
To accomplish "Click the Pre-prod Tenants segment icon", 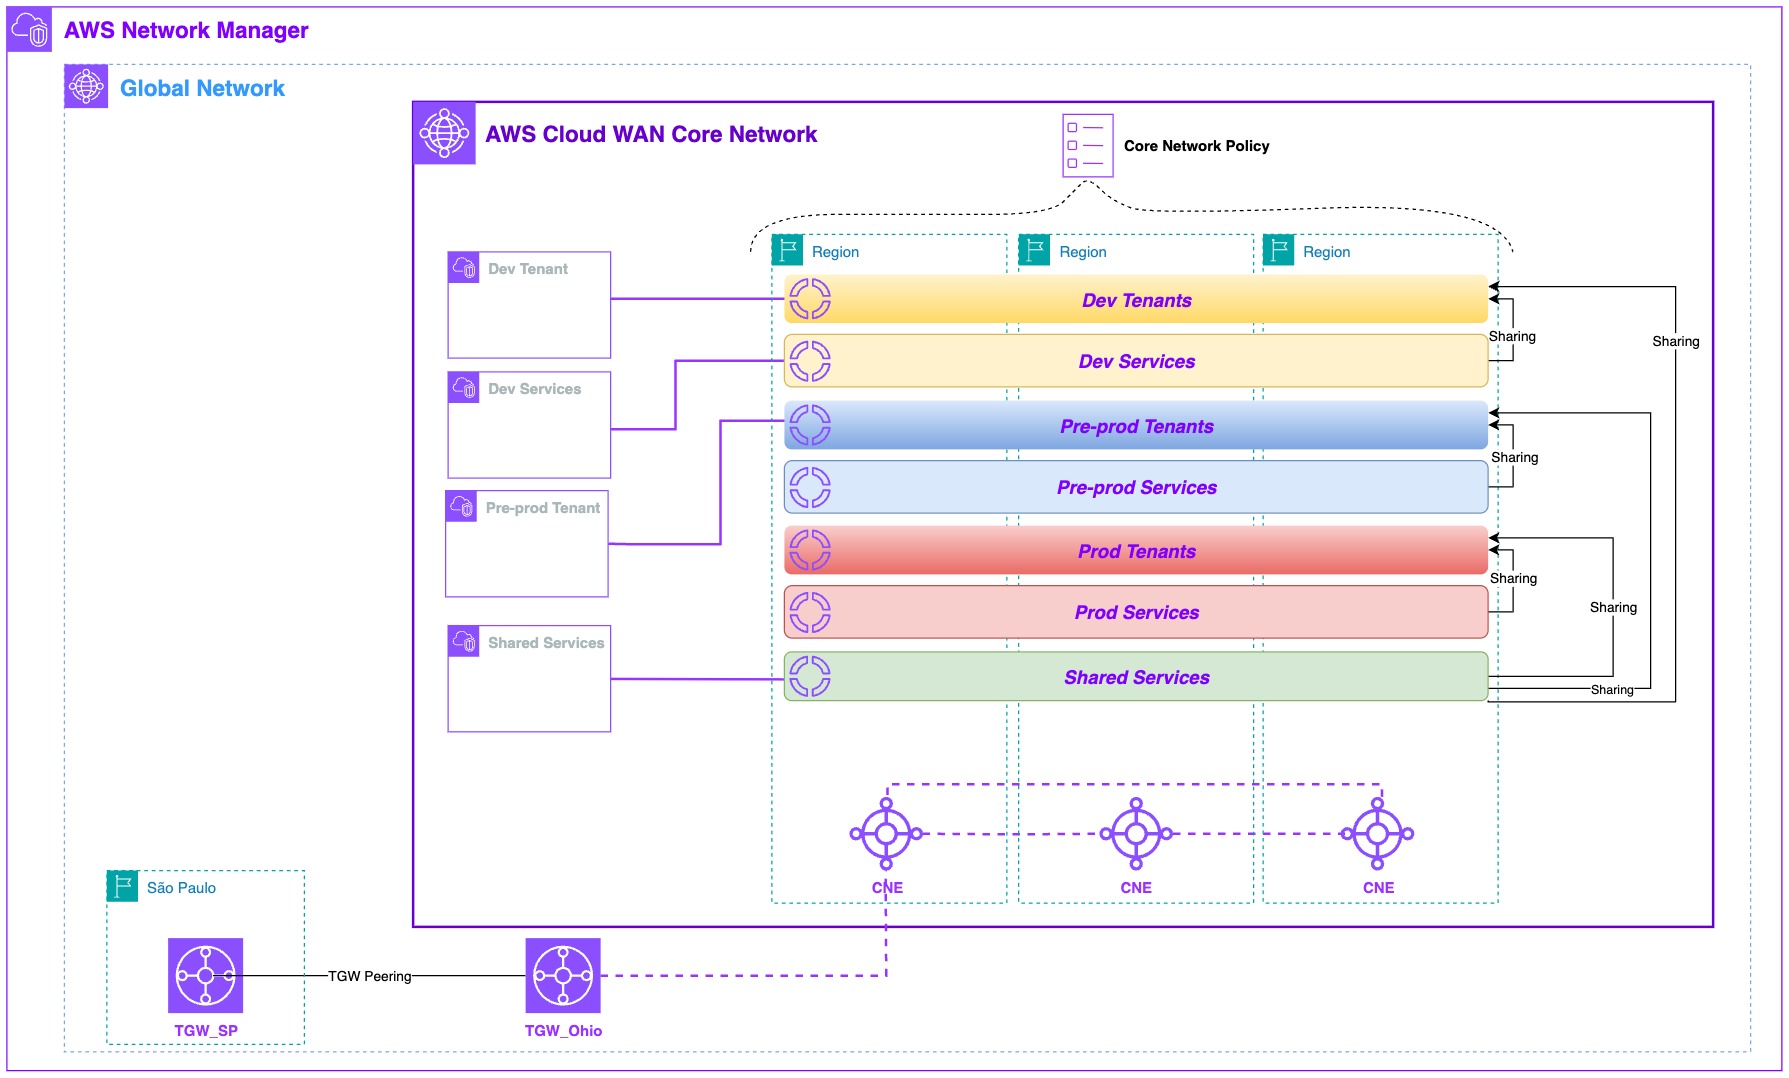I will (810, 424).
